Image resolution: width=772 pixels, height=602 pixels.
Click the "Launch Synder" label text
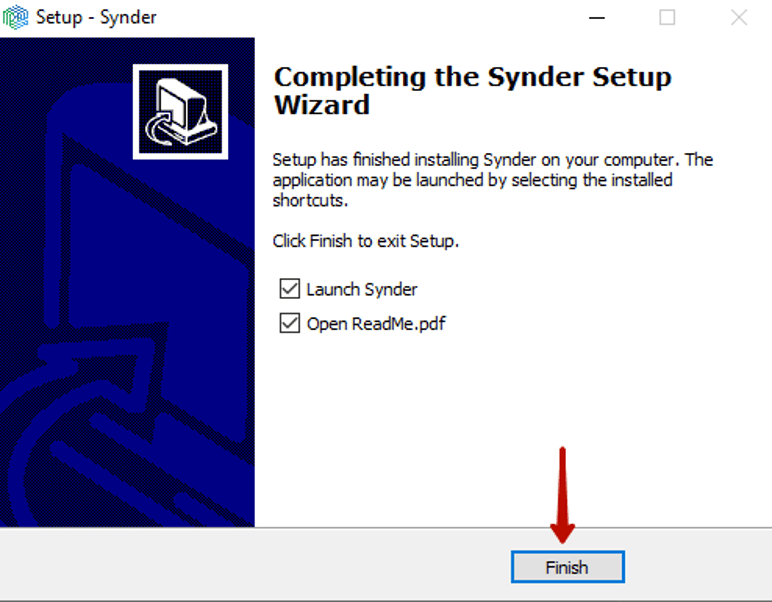362,289
